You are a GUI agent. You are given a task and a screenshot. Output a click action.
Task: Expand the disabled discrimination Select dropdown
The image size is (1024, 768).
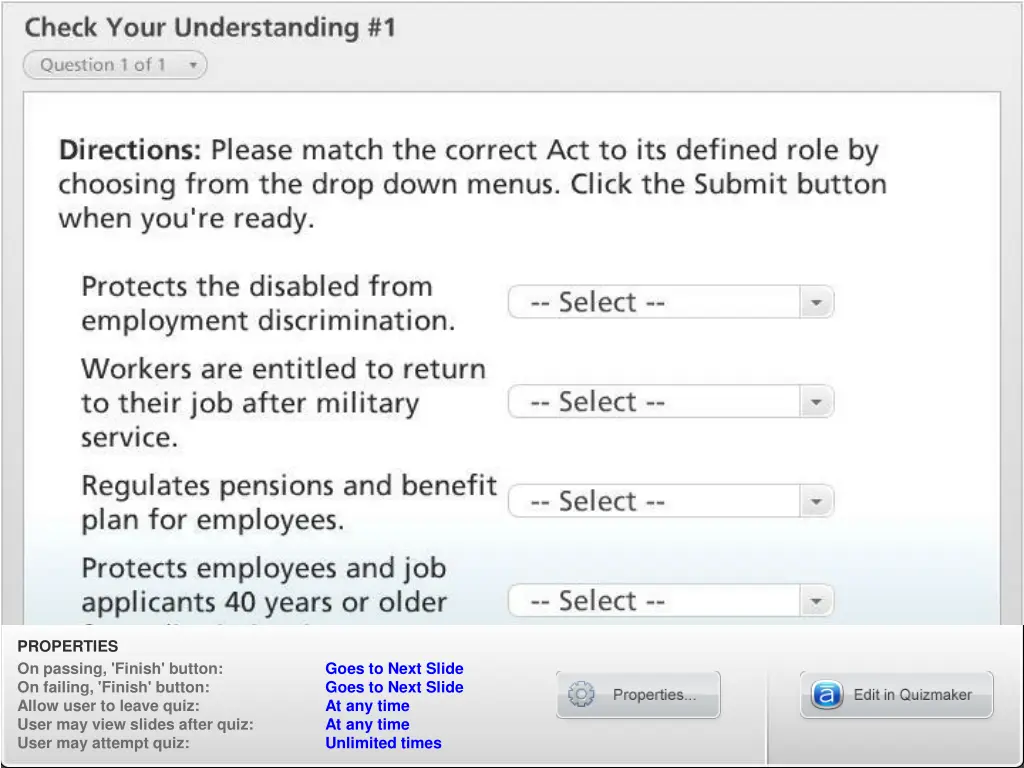[x=671, y=302]
